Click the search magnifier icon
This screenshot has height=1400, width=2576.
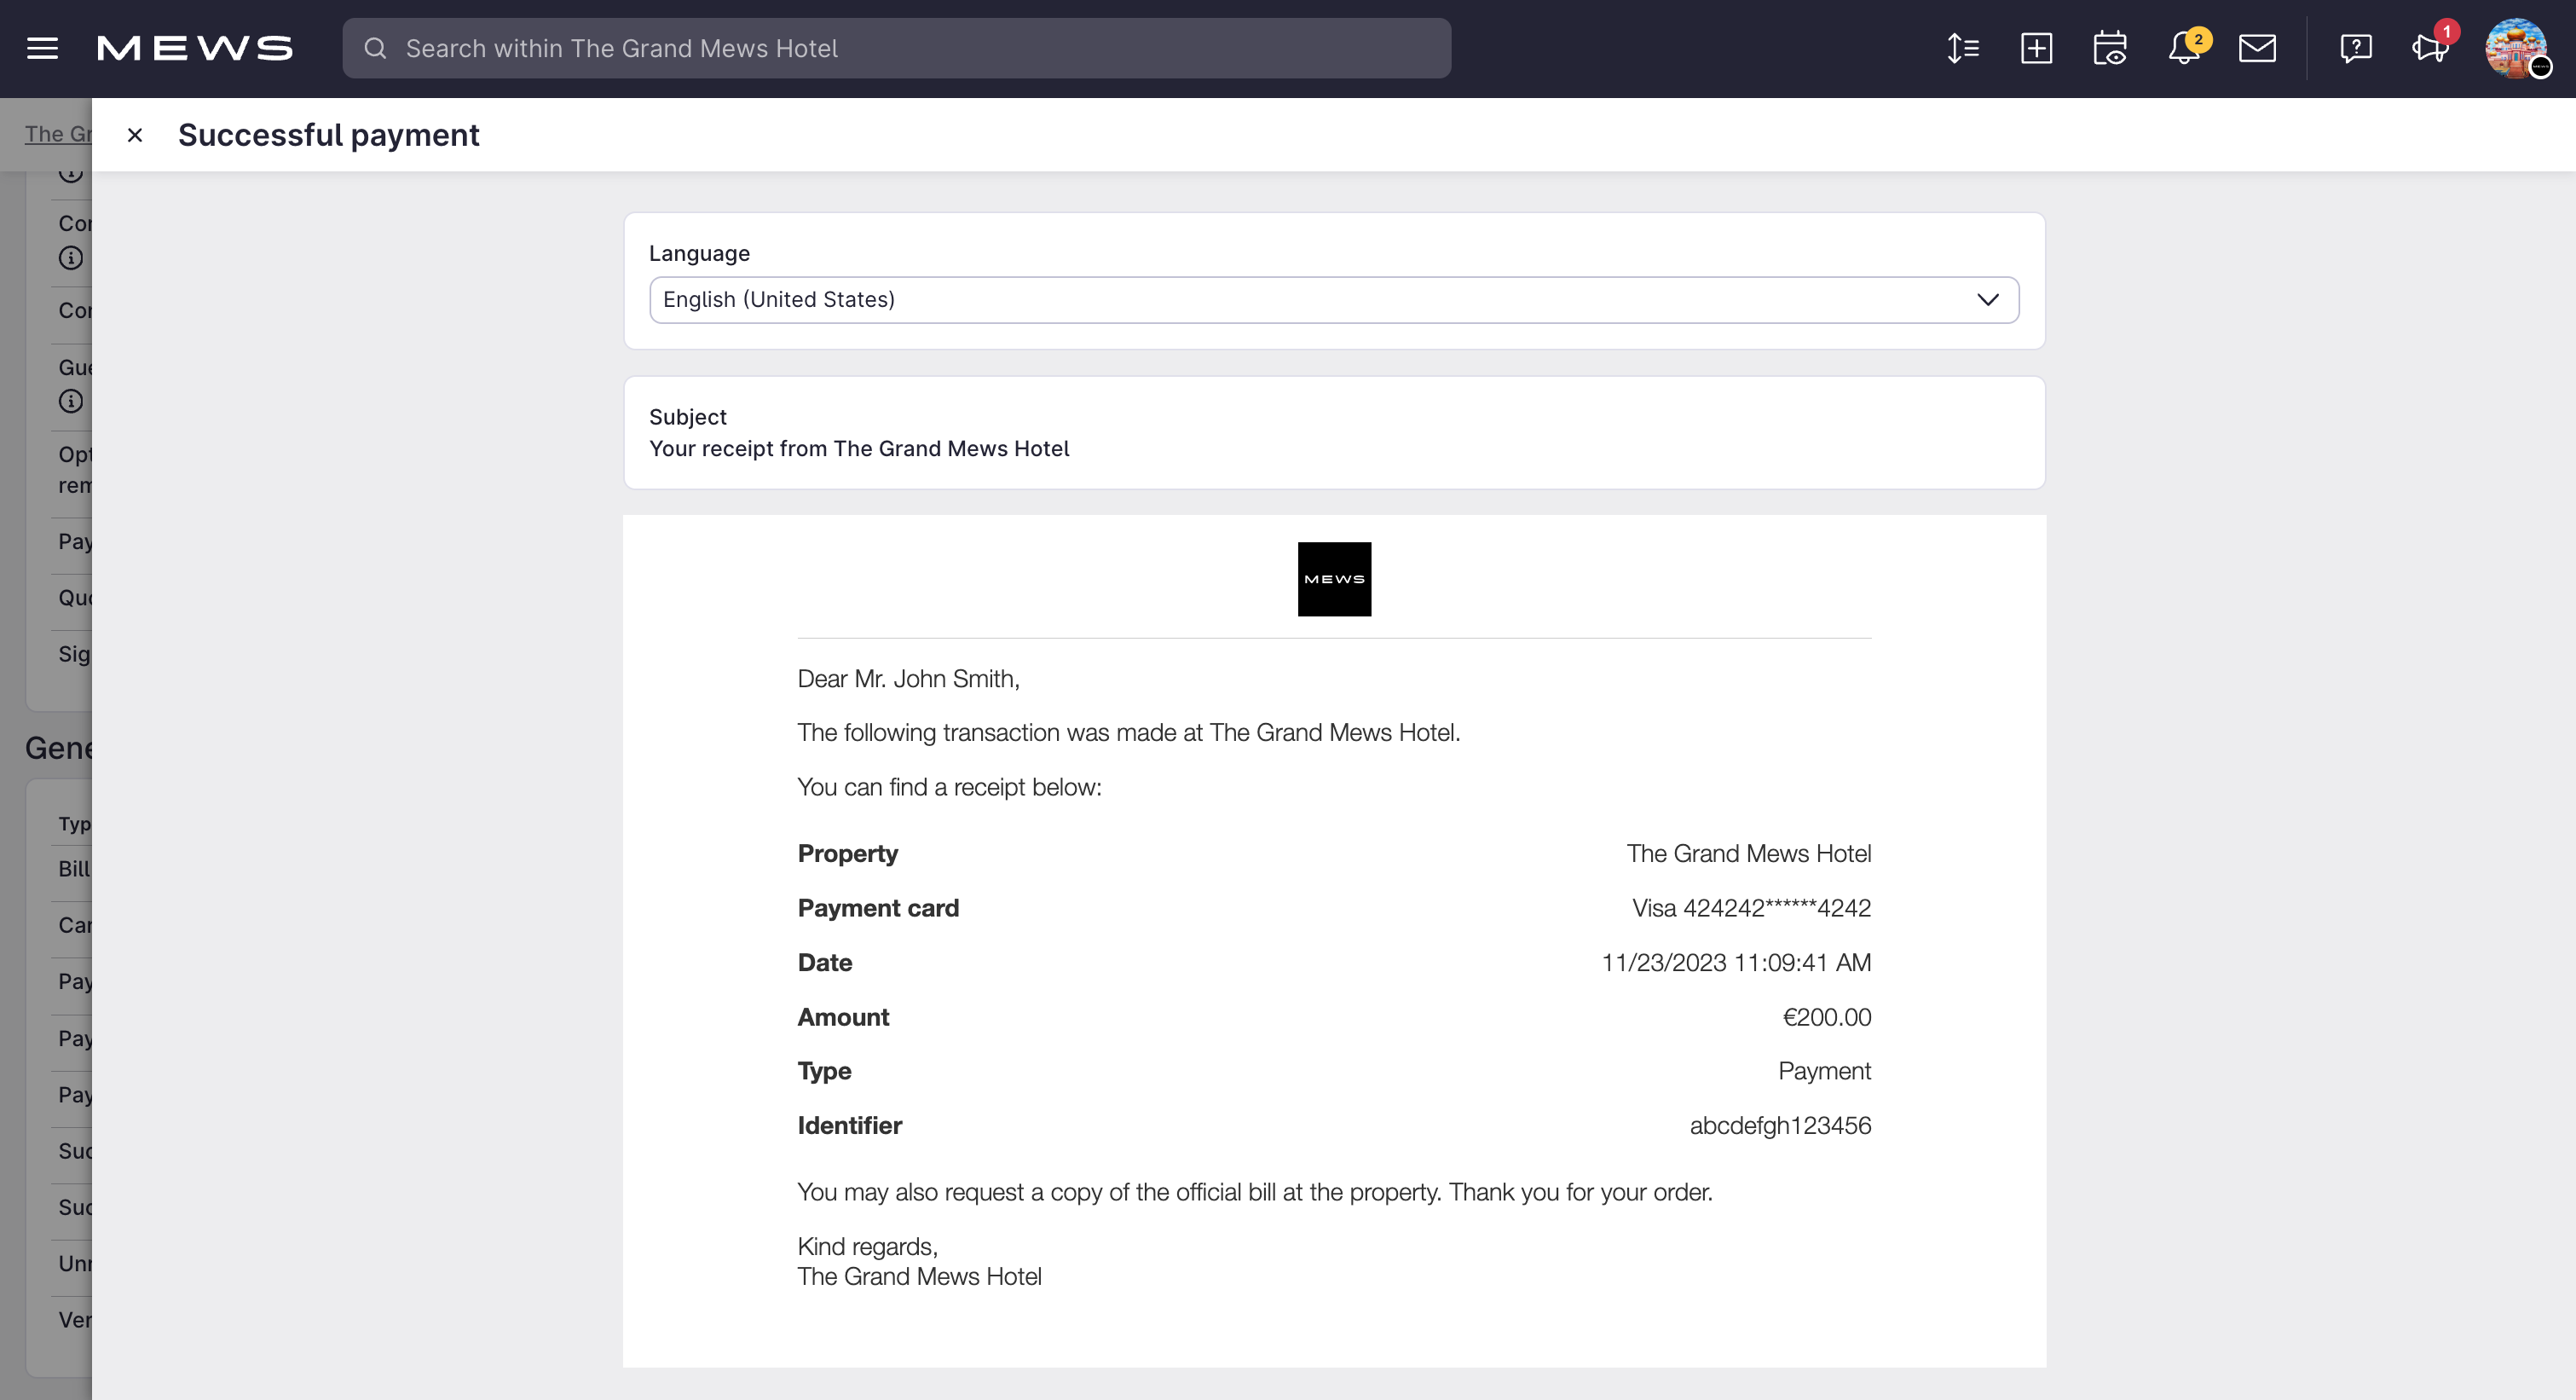[375, 48]
